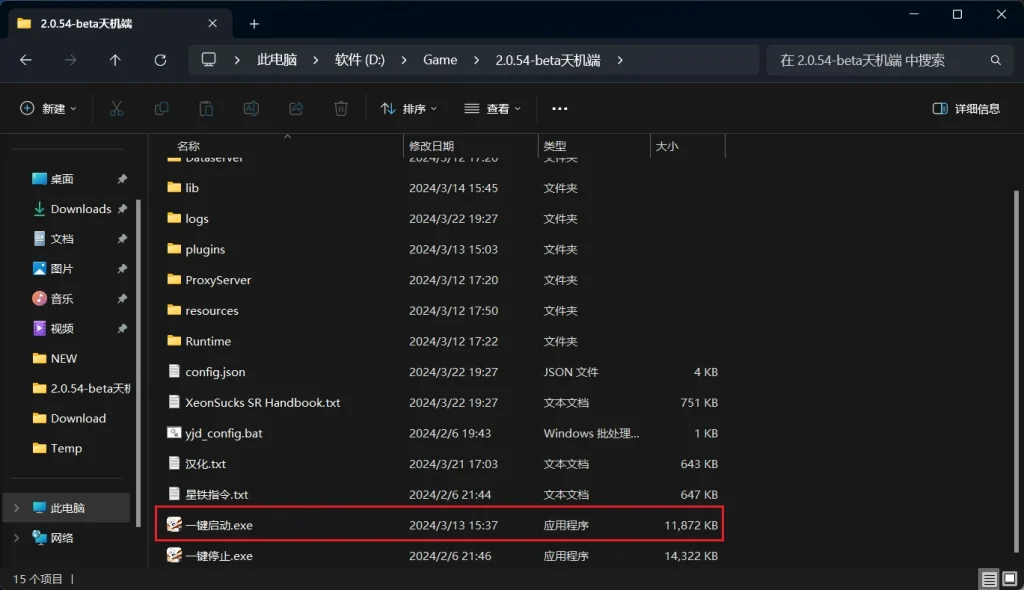Click the Delete trash bin icon
1024x590 pixels.
(341, 108)
